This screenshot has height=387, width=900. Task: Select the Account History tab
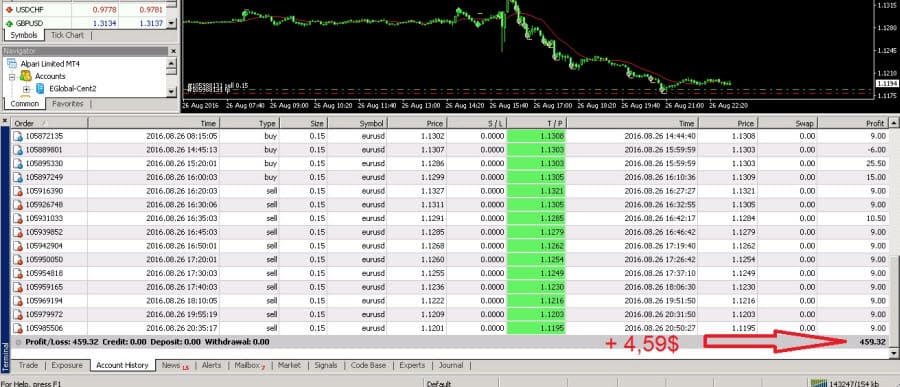pos(122,365)
